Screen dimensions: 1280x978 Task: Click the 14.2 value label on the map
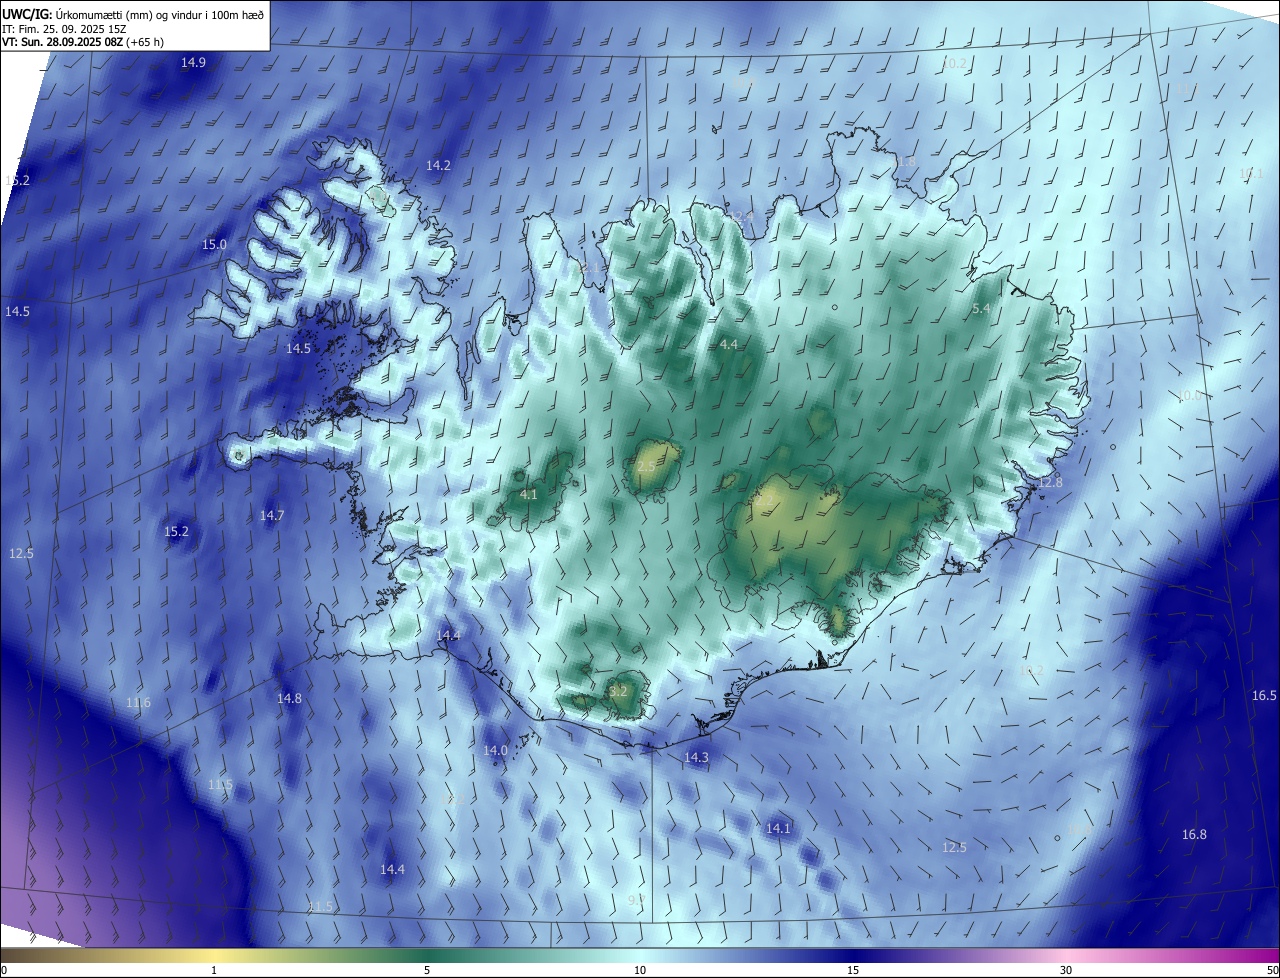(438, 166)
